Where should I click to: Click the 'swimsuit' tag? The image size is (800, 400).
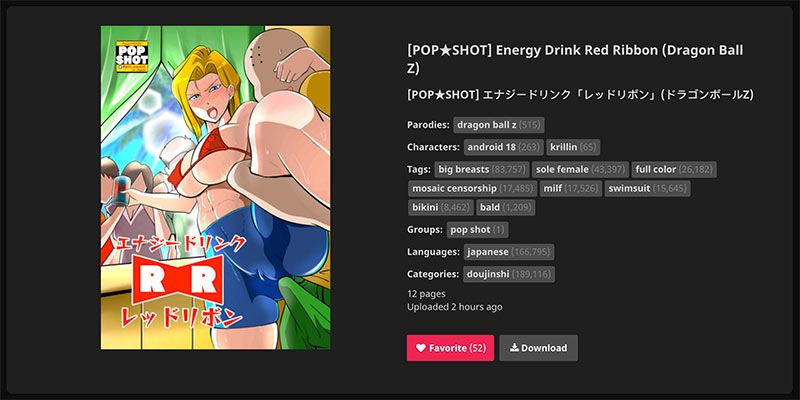(647, 188)
